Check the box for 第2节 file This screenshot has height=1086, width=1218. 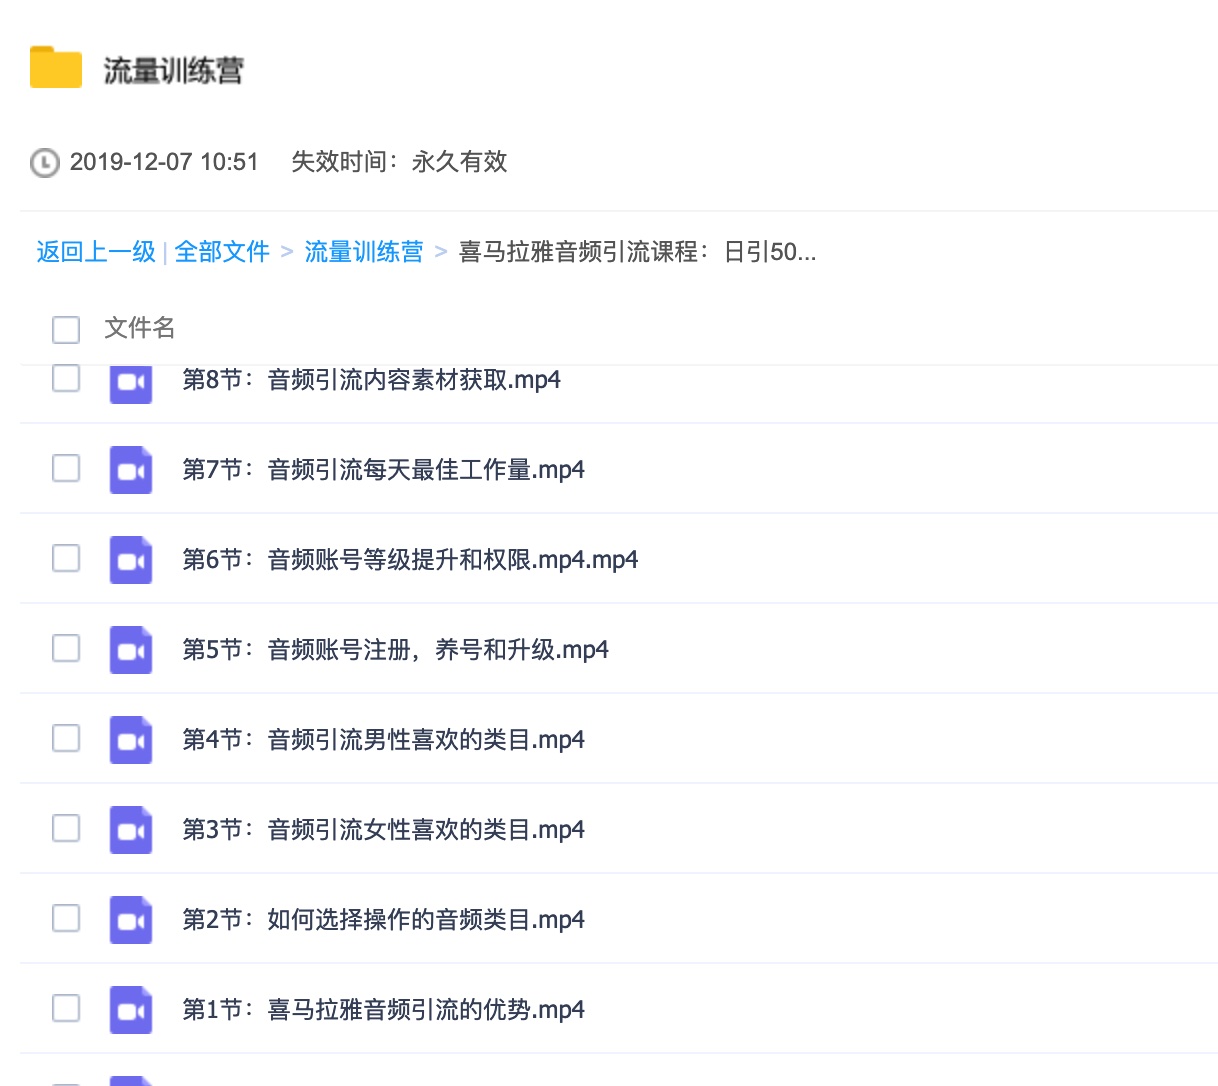(x=66, y=918)
